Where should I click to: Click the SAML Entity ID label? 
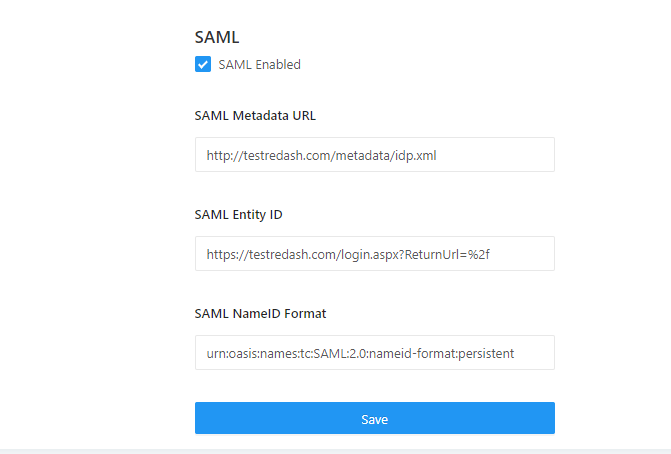[x=238, y=214]
